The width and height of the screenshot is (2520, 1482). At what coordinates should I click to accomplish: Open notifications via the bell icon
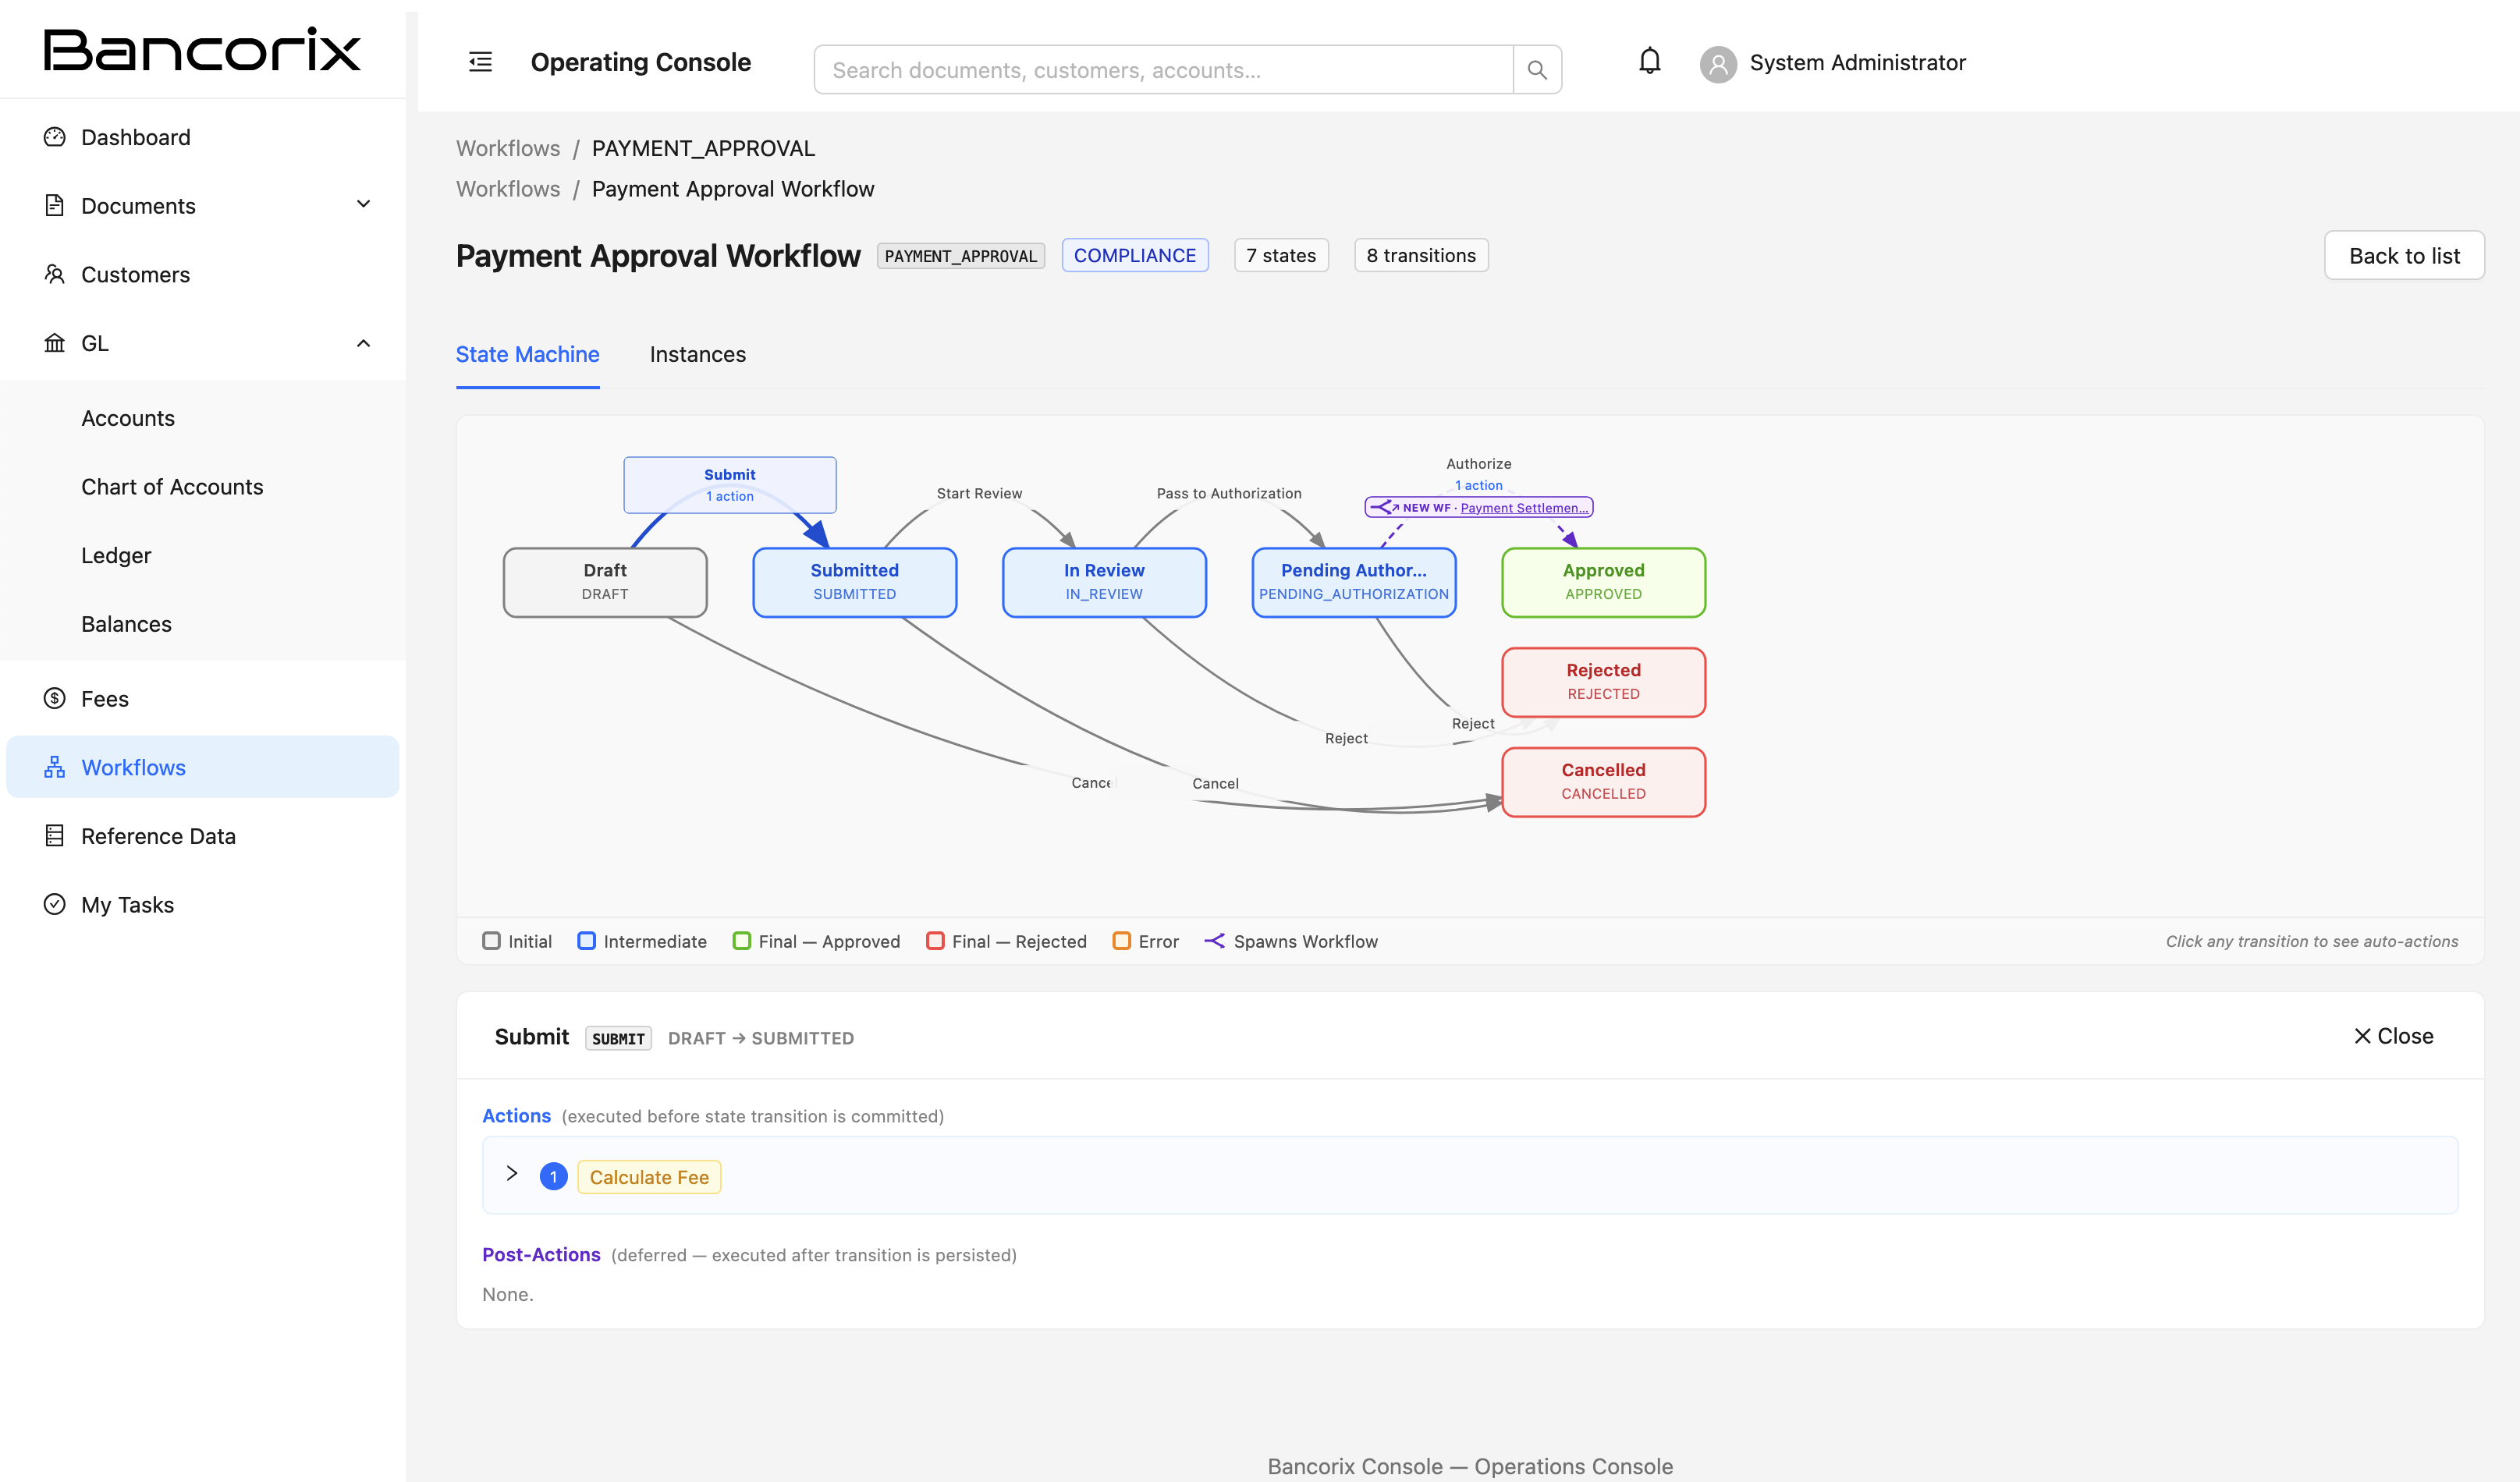click(x=1648, y=61)
